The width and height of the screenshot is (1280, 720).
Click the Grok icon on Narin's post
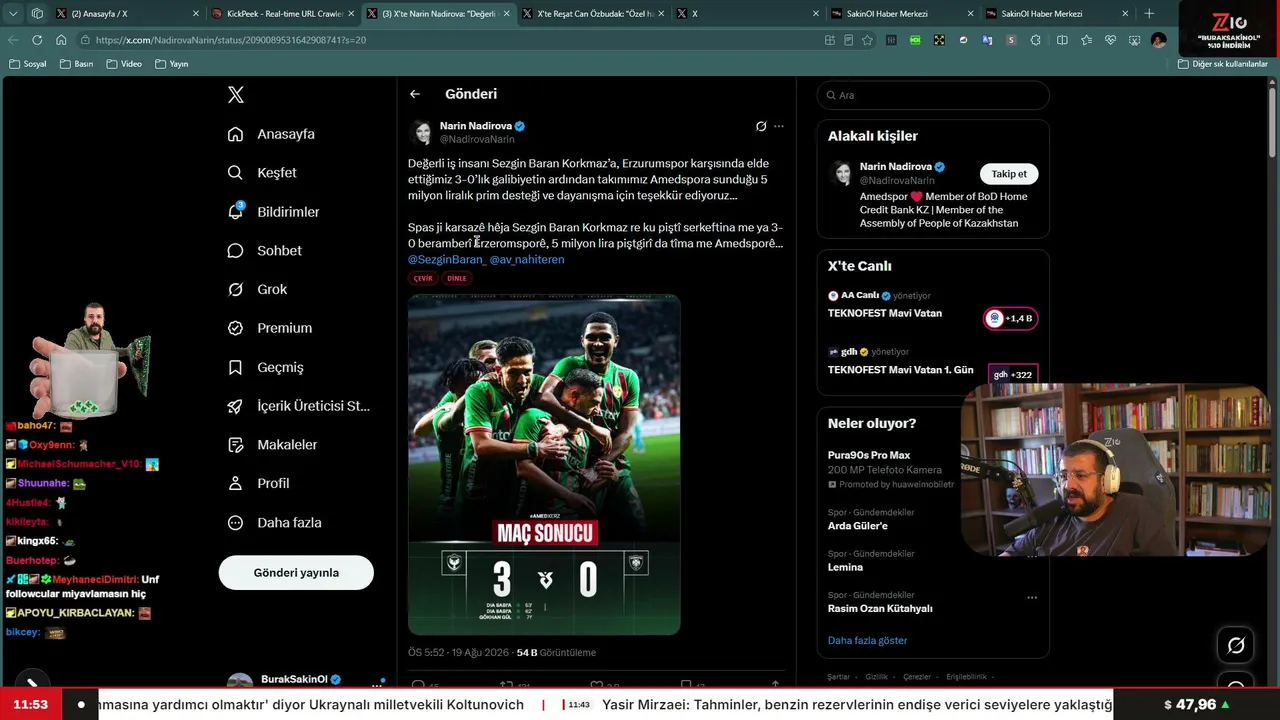tap(761, 126)
